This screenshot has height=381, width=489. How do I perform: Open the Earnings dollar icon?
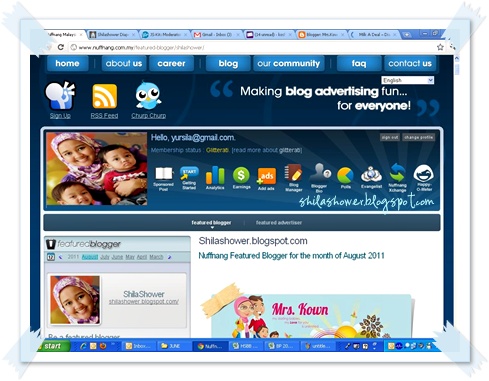(x=241, y=175)
